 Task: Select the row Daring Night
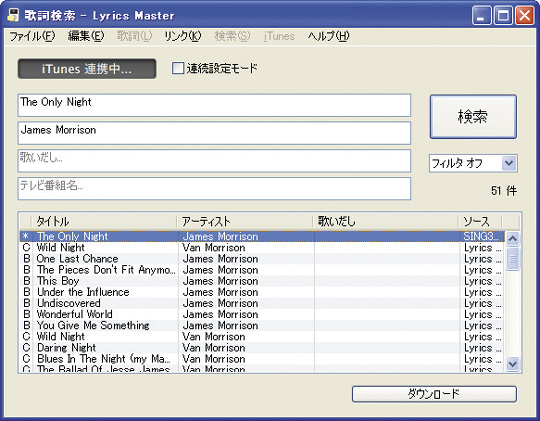(x=262, y=348)
